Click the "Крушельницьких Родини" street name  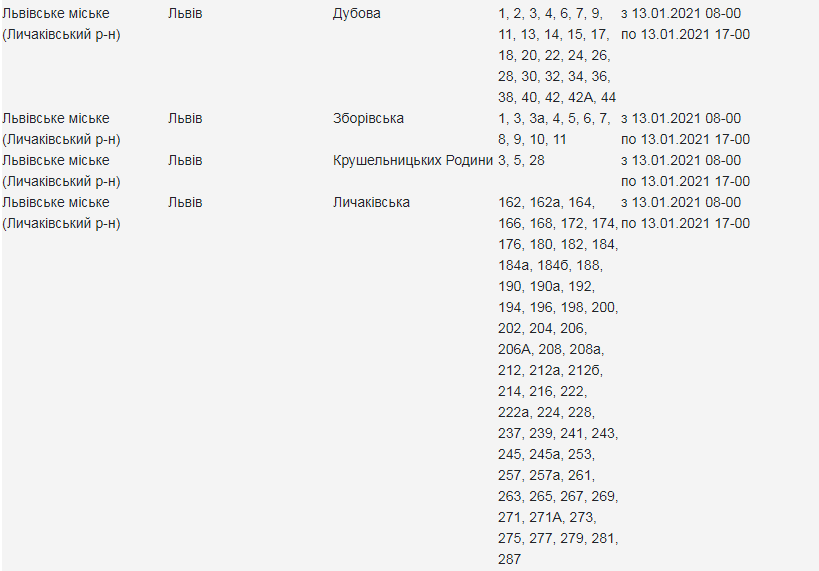(x=412, y=160)
